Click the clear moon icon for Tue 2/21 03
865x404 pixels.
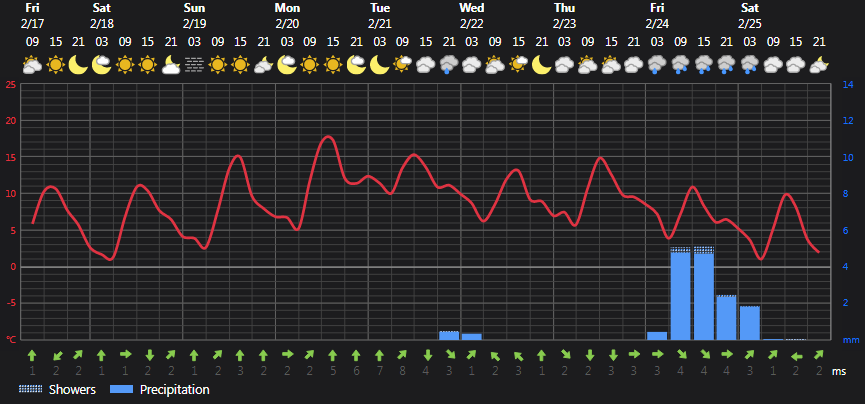pos(380,65)
